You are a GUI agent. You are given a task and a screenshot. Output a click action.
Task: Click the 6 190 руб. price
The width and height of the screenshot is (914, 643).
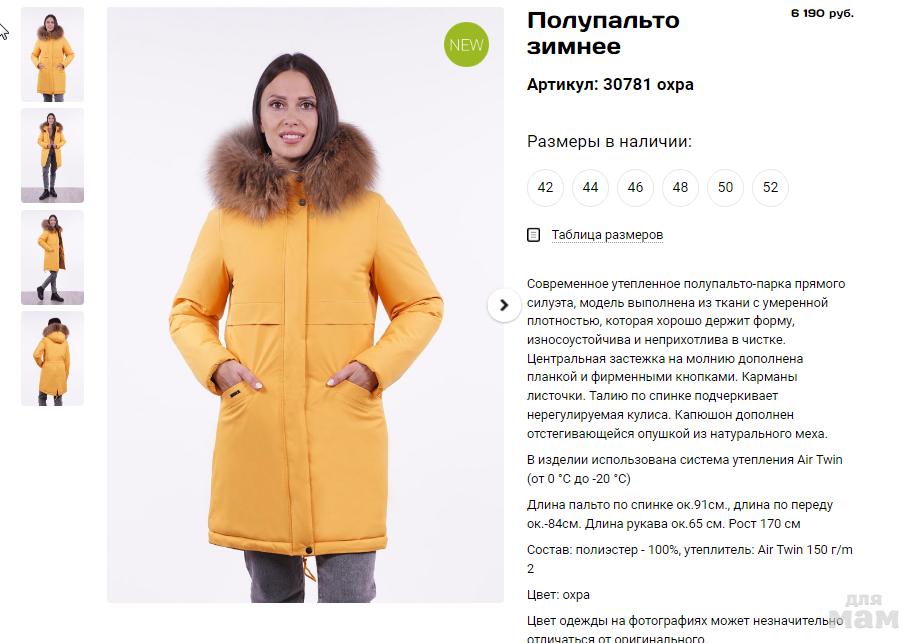coord(822,13)
